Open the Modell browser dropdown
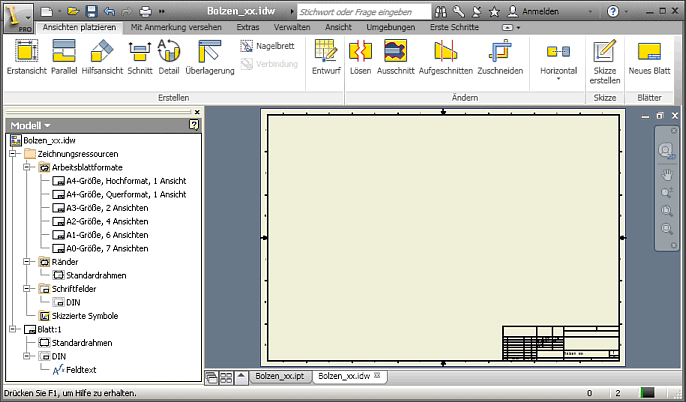Viewport: 686px width, 402px height. tap(34, 125)
